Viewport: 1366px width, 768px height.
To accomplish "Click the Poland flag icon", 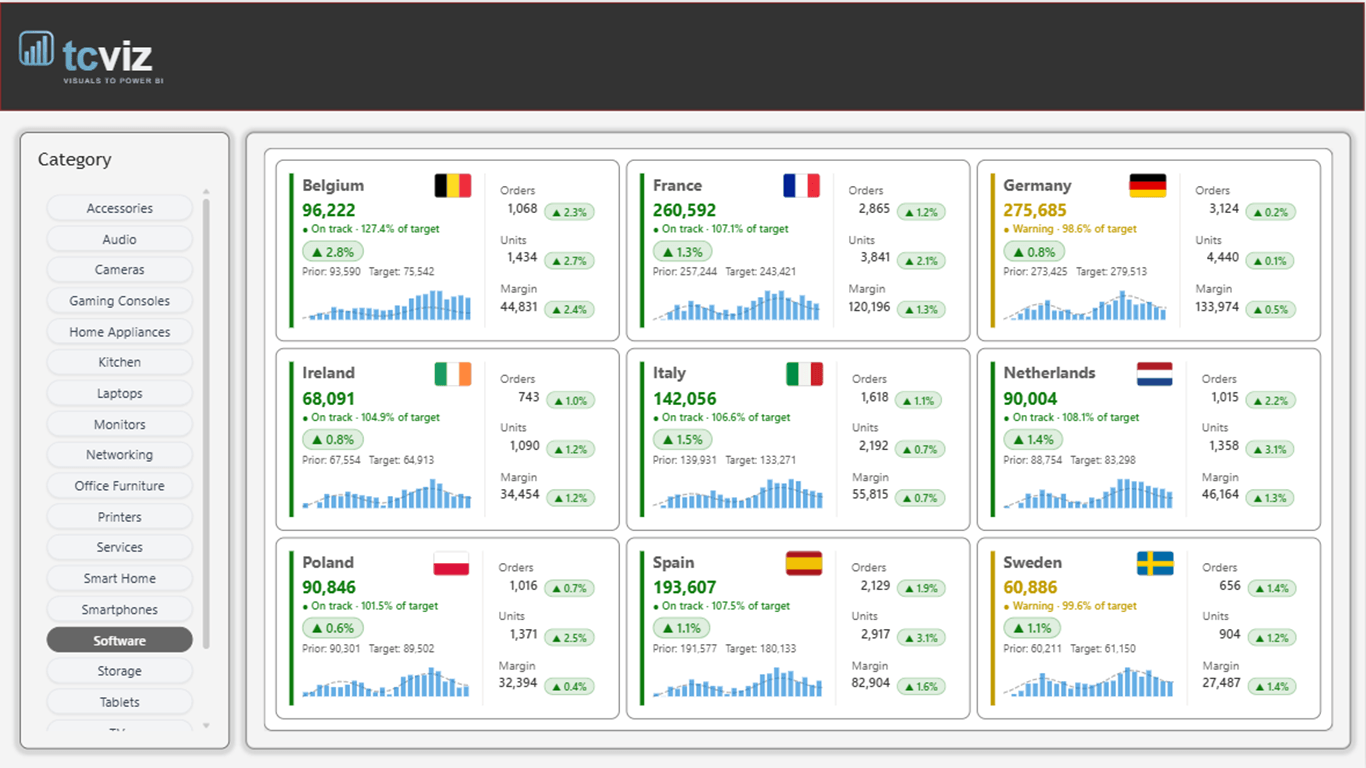I will pyautogui.click(x=451, y=563).
